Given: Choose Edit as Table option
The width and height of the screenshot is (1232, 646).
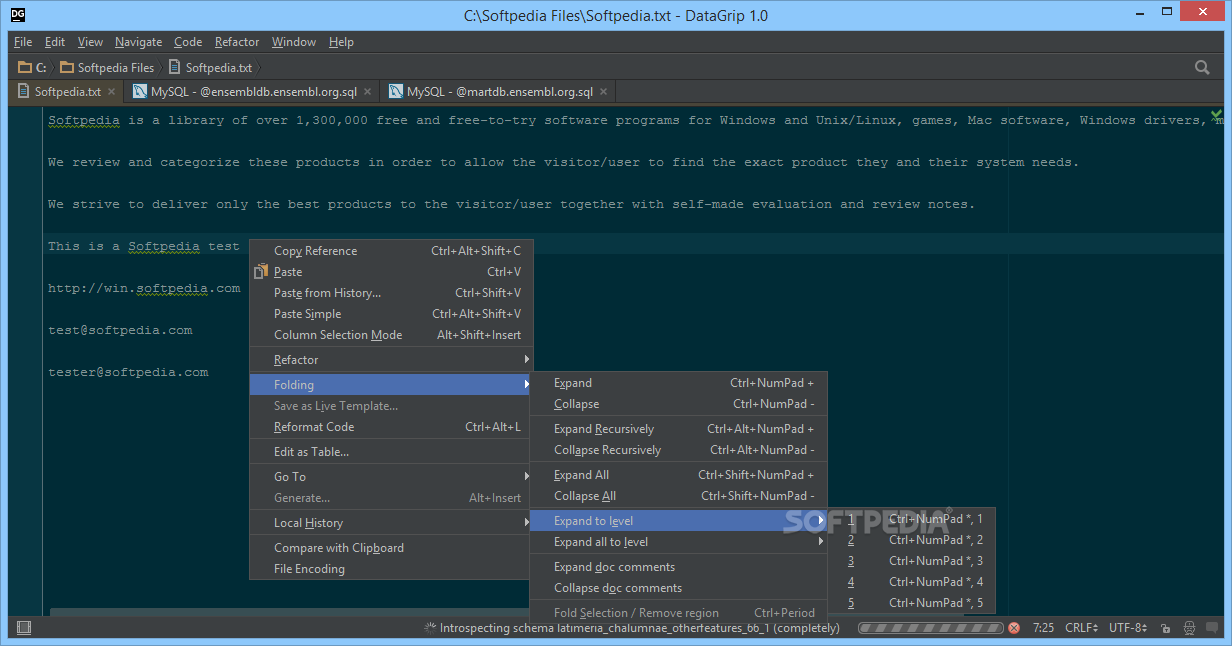Looking at the screenshot, I should tap(391, 452).
